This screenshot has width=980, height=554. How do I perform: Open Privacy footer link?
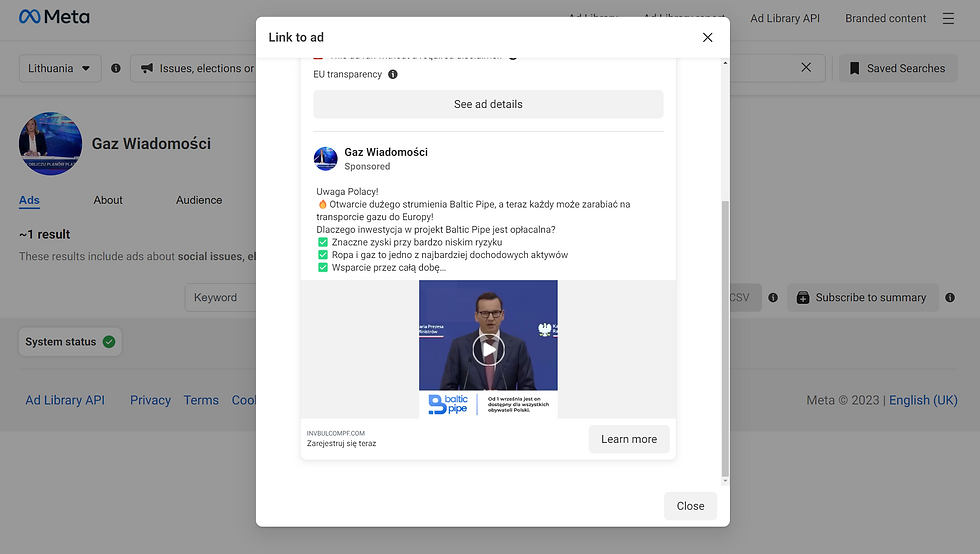pos(150,400)
